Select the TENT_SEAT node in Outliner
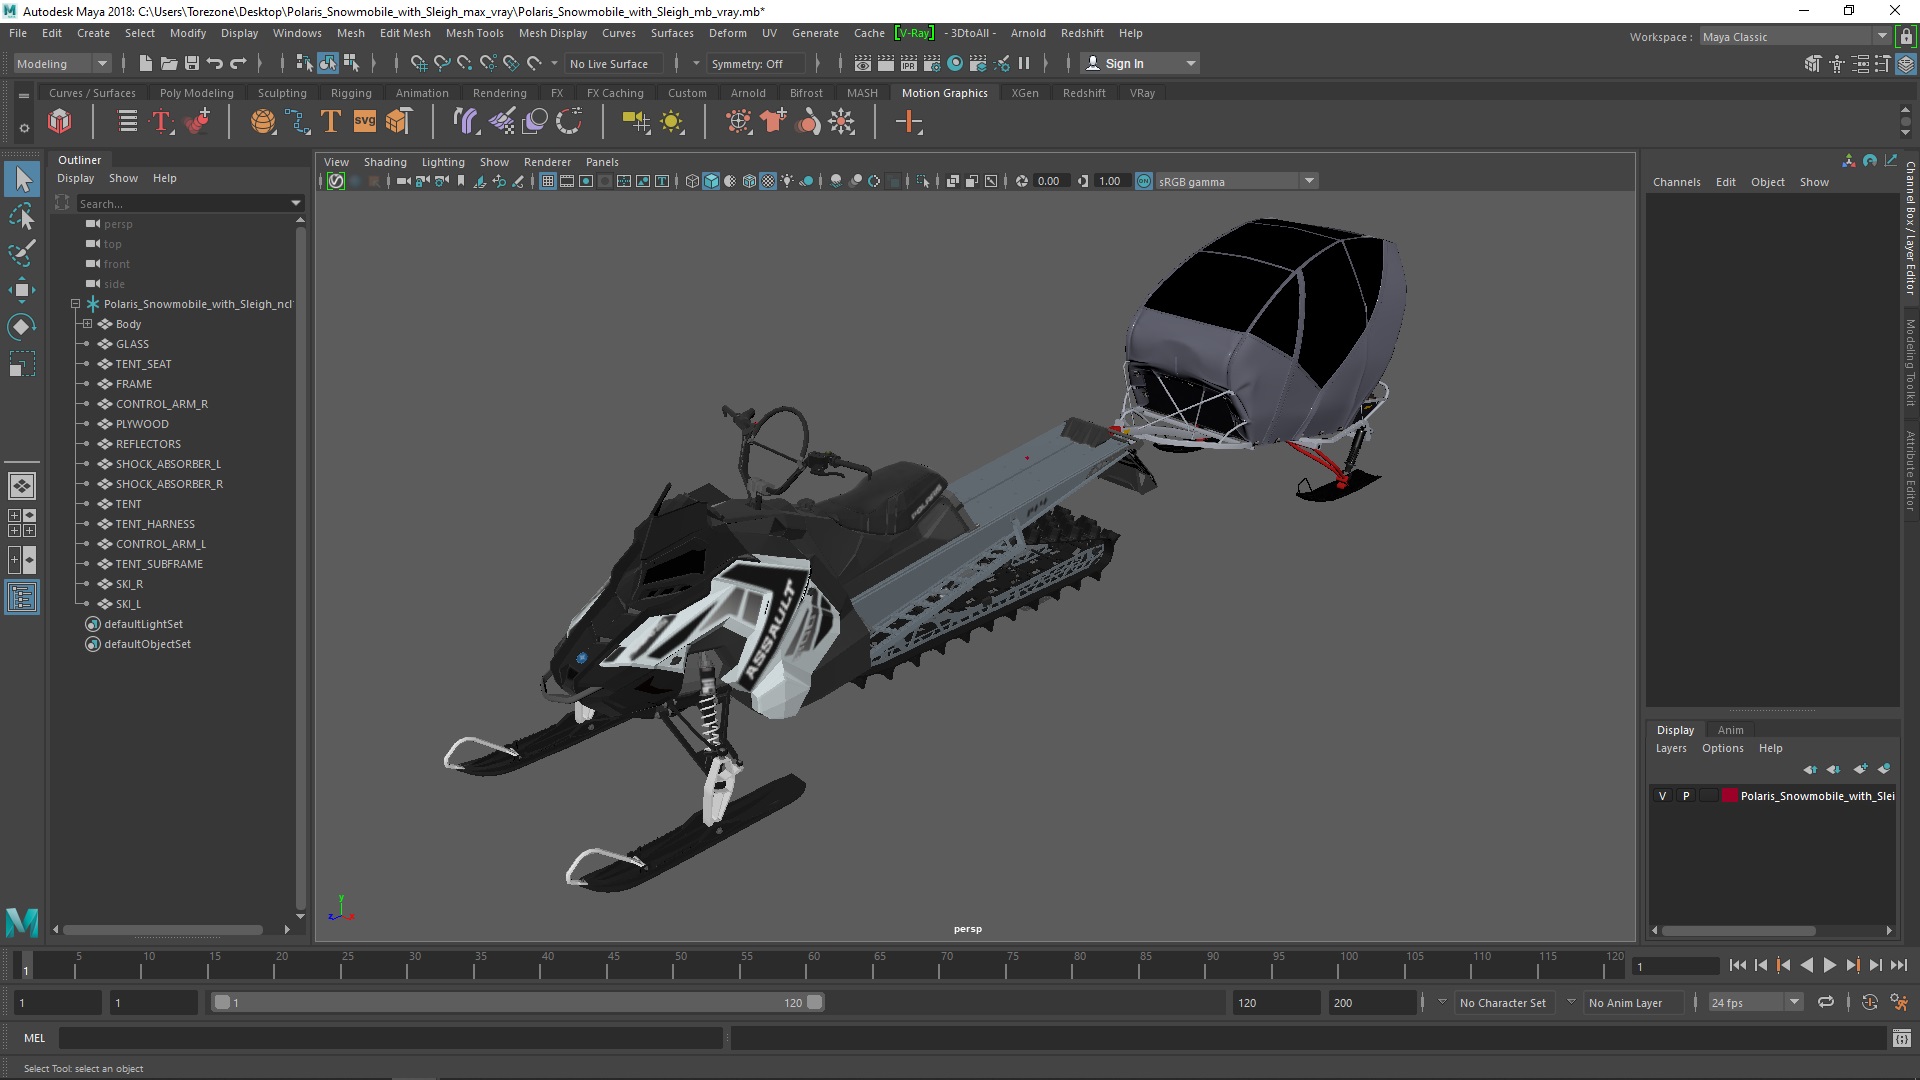Image resolution: width=1920 pixels, height=1080 pixels. [143, 364]
